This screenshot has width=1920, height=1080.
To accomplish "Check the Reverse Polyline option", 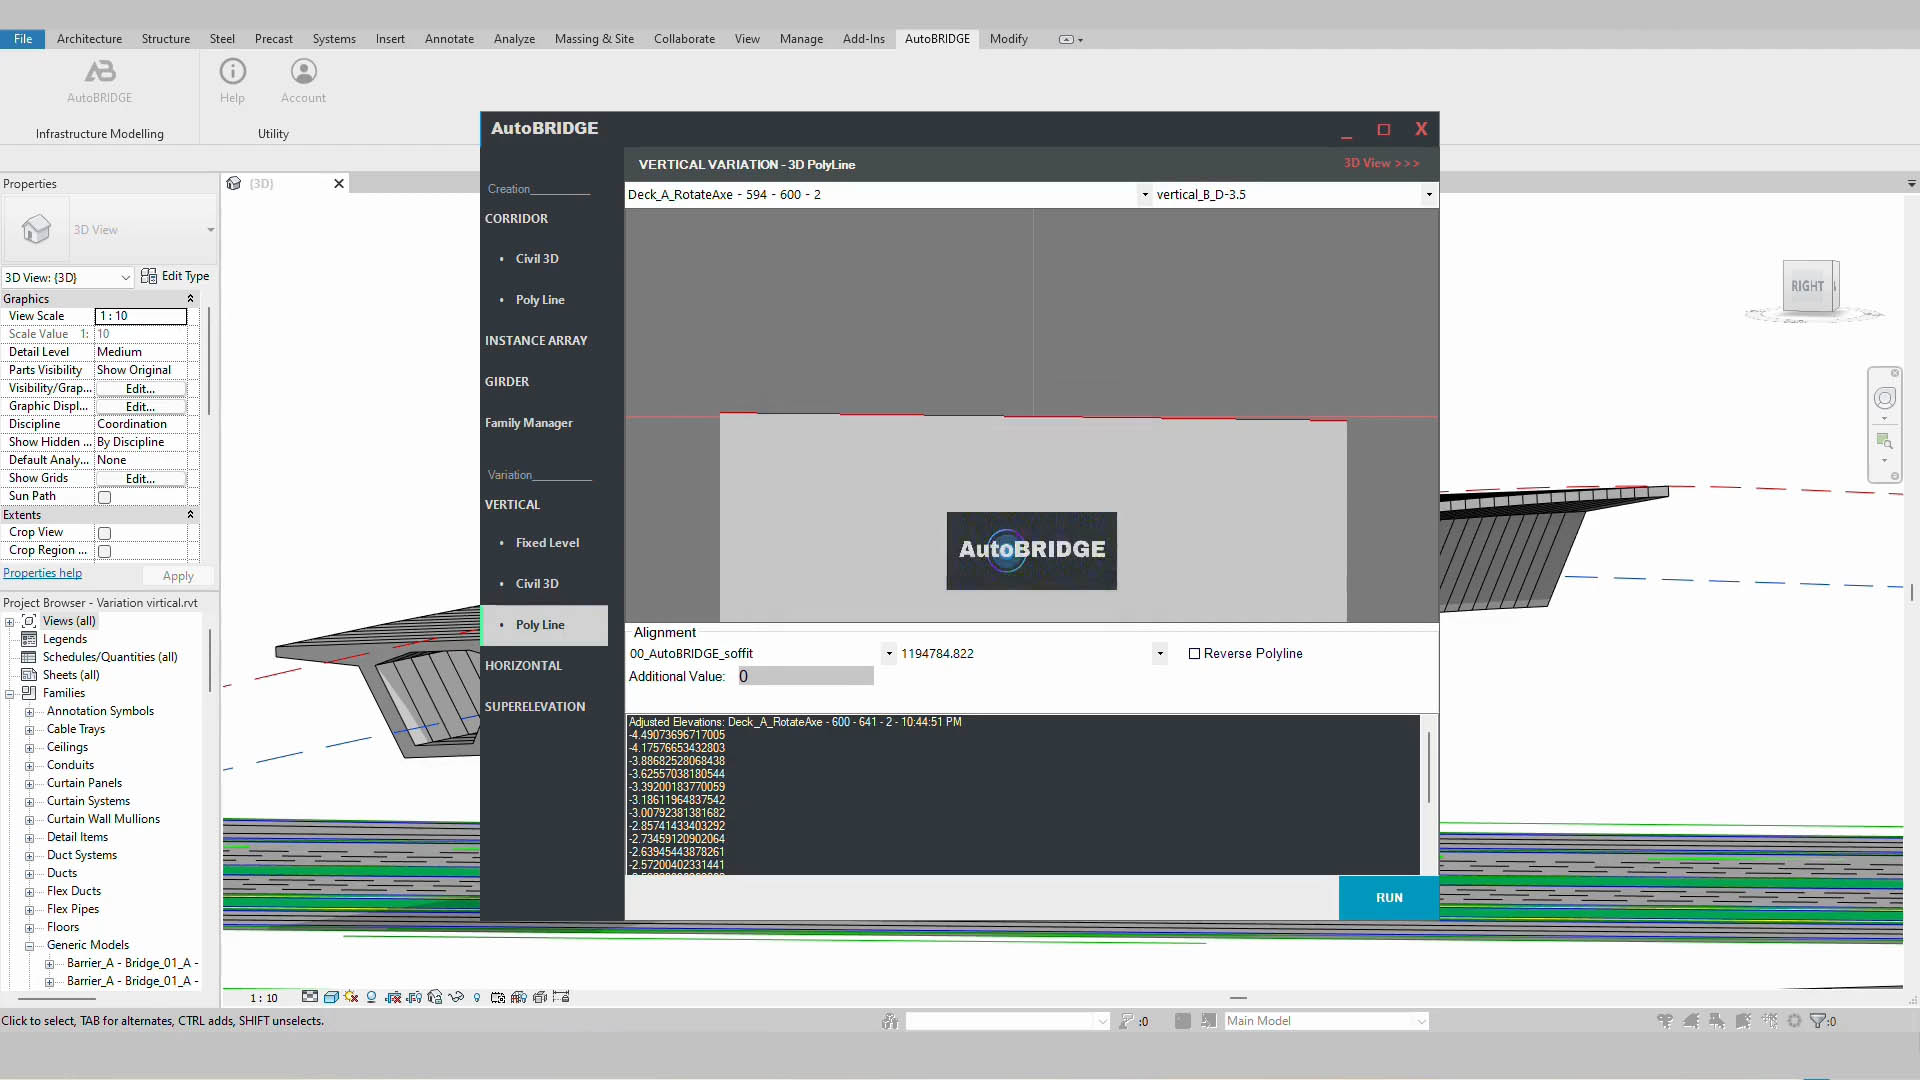I will click(1194, 654).
